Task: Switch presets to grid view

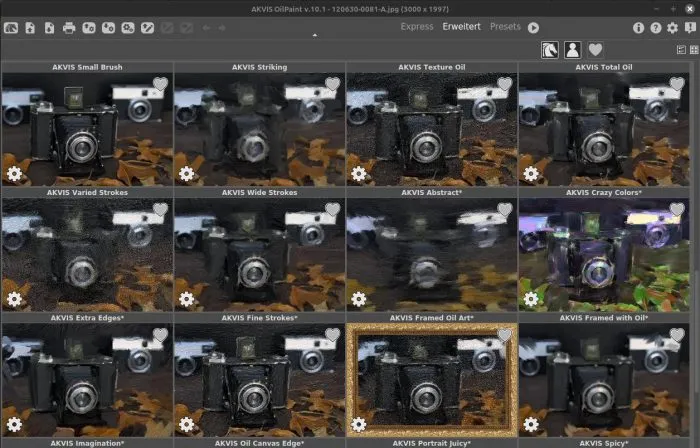Action: point(693,49)
